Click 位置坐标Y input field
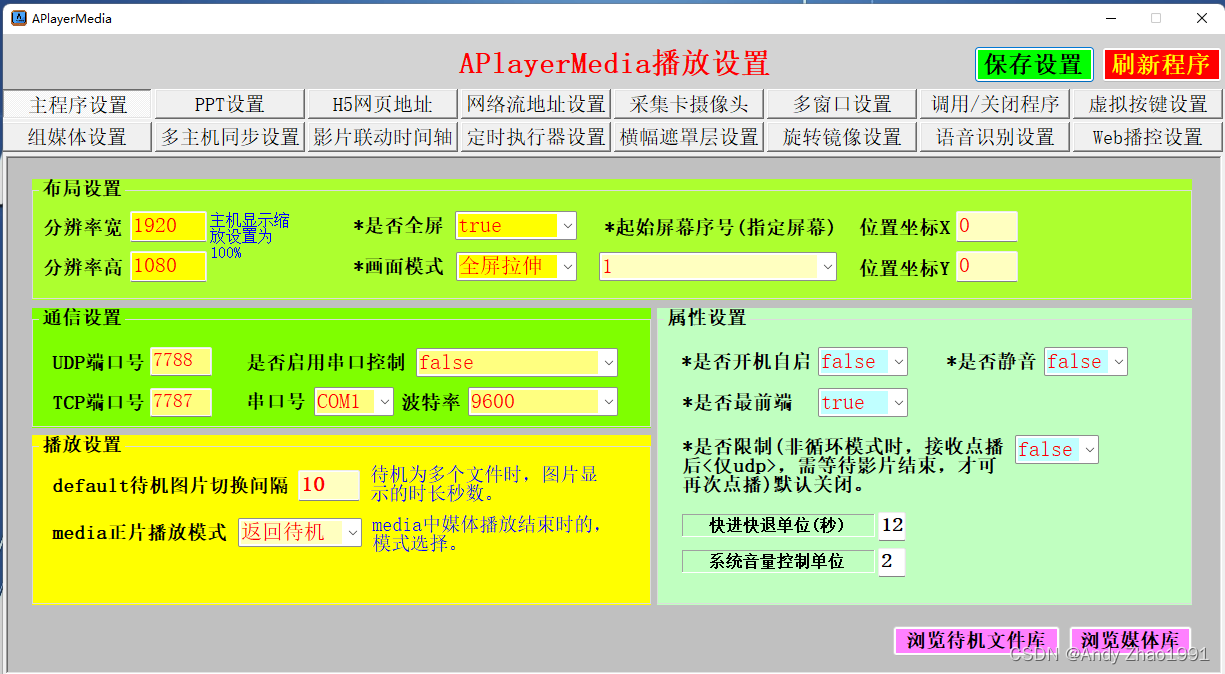The width and height of the screenshot is (1225, 674). point(986,266)
